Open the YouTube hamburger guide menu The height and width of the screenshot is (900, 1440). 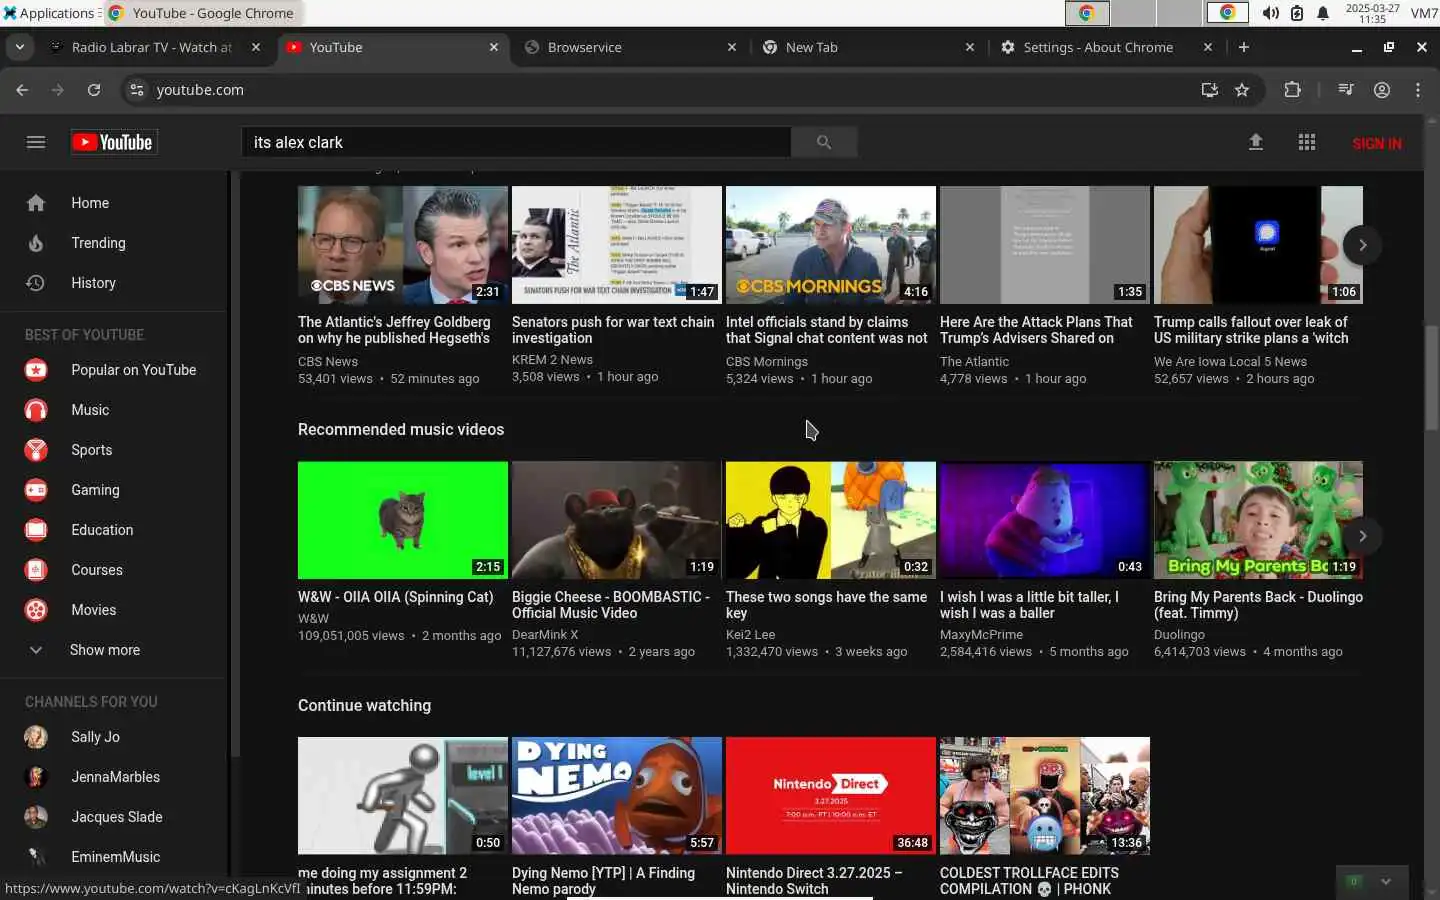click(x=36, y=142)
